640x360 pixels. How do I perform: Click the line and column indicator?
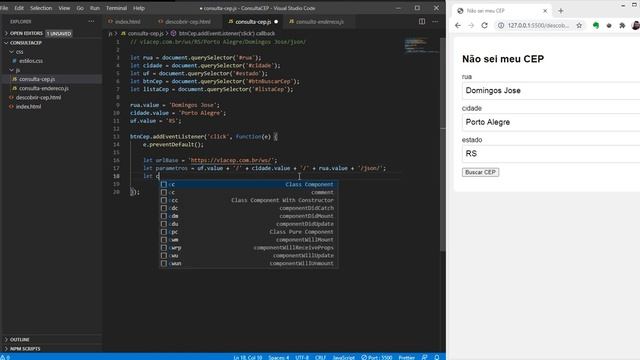pyautogui.click(x=247, y=357)
